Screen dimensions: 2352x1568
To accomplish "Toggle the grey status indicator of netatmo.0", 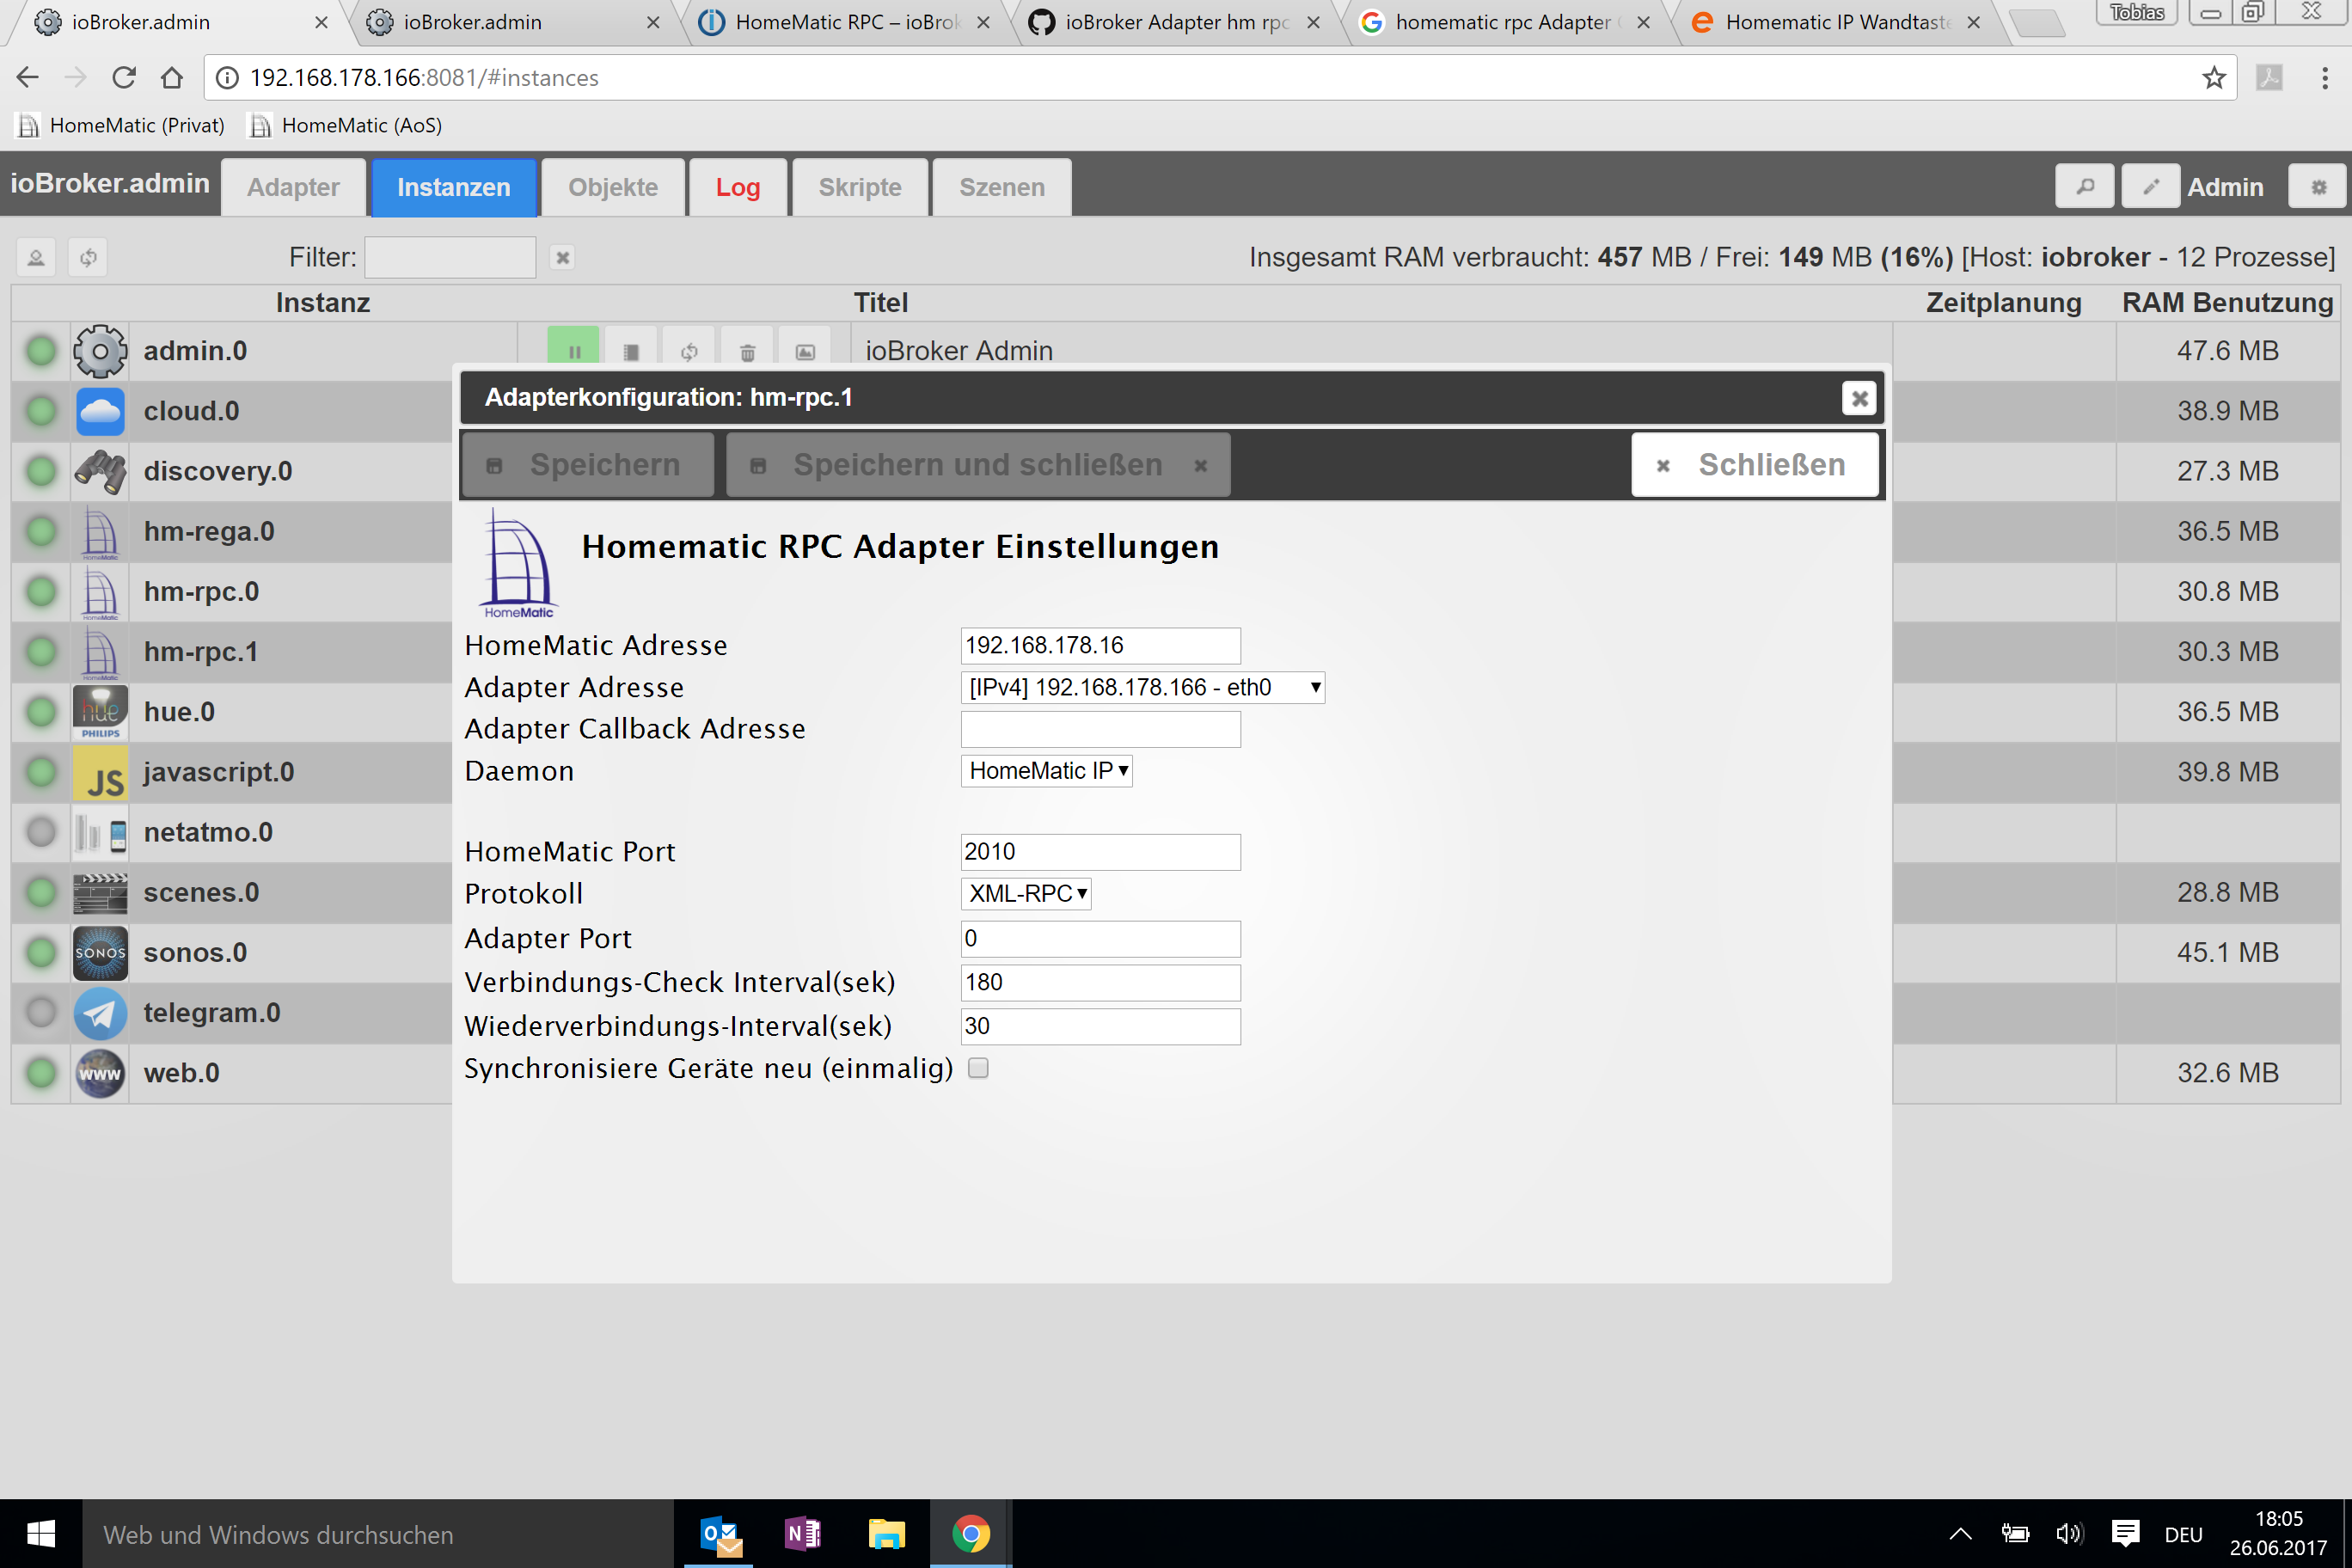I will pos(41,832).
